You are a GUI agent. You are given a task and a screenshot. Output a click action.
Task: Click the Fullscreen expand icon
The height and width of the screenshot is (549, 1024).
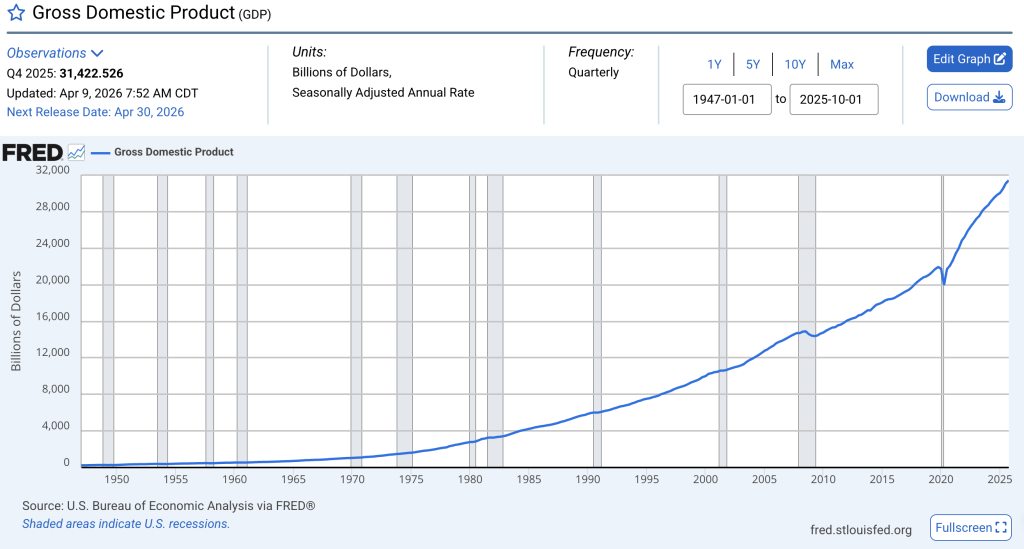[x=1003, y=528]
